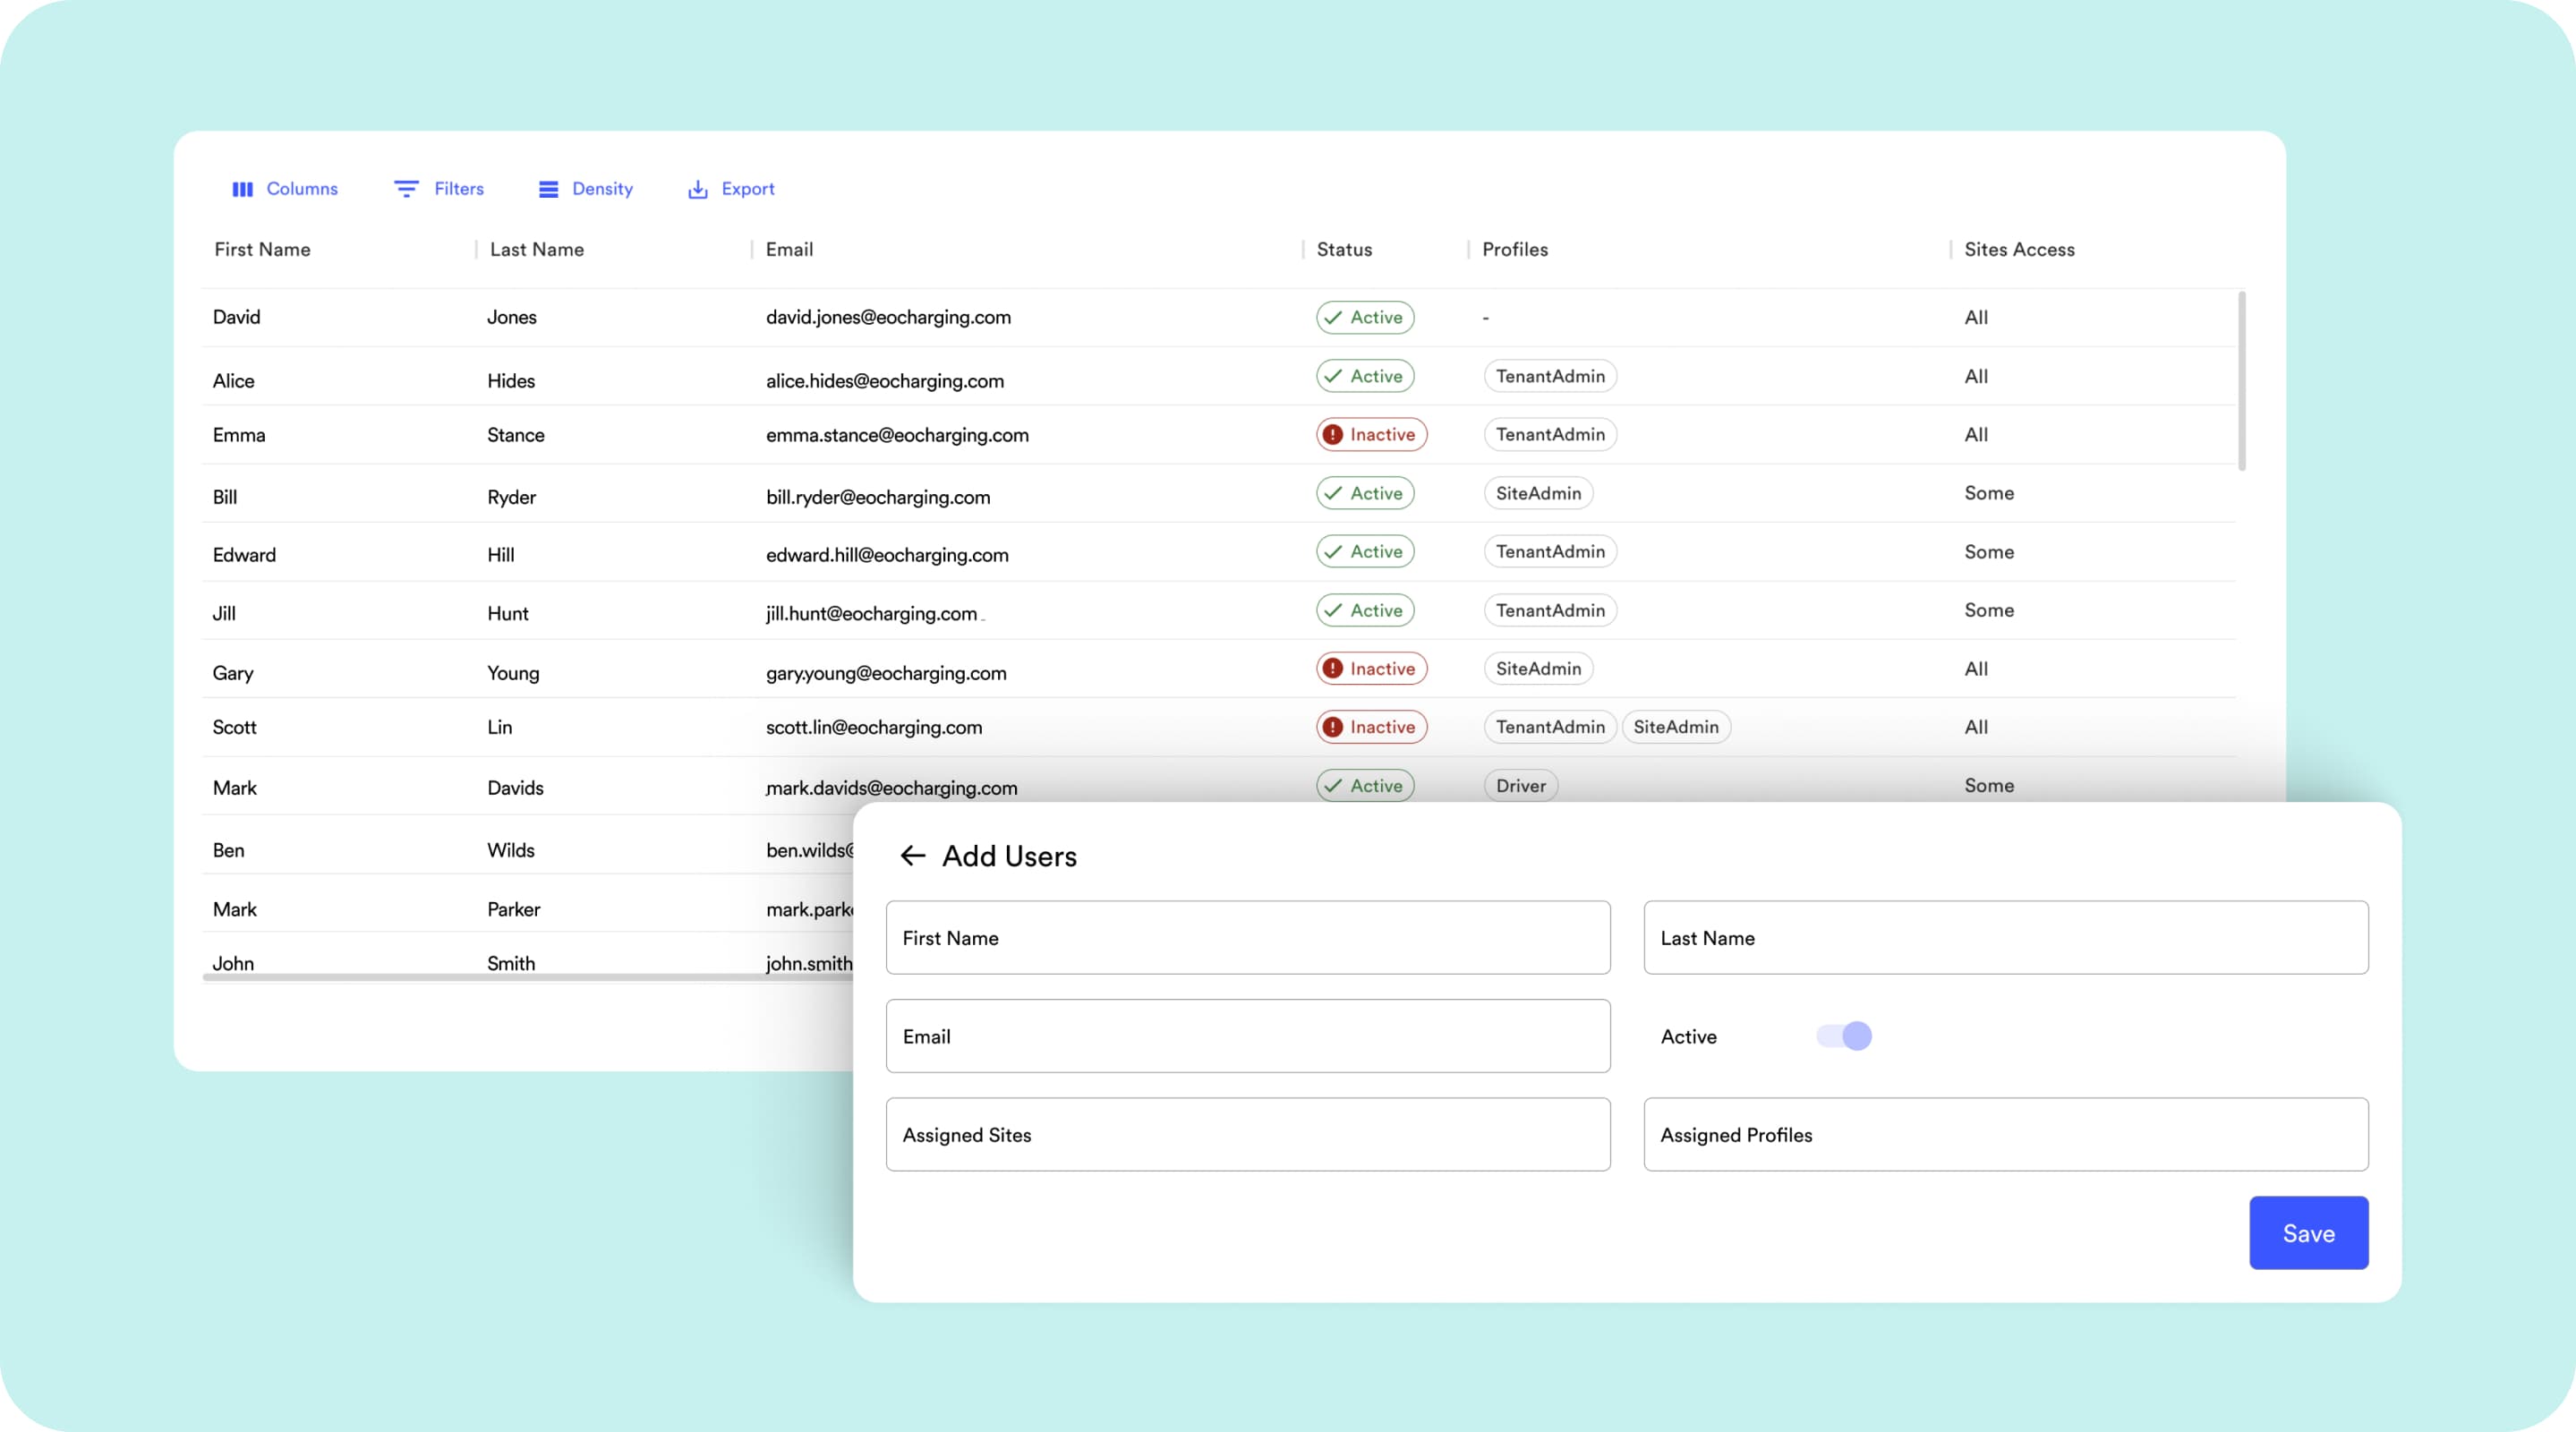Screen dimensions: 2576x1432
Task: Click the Save button
Action: point(2309,1233)
